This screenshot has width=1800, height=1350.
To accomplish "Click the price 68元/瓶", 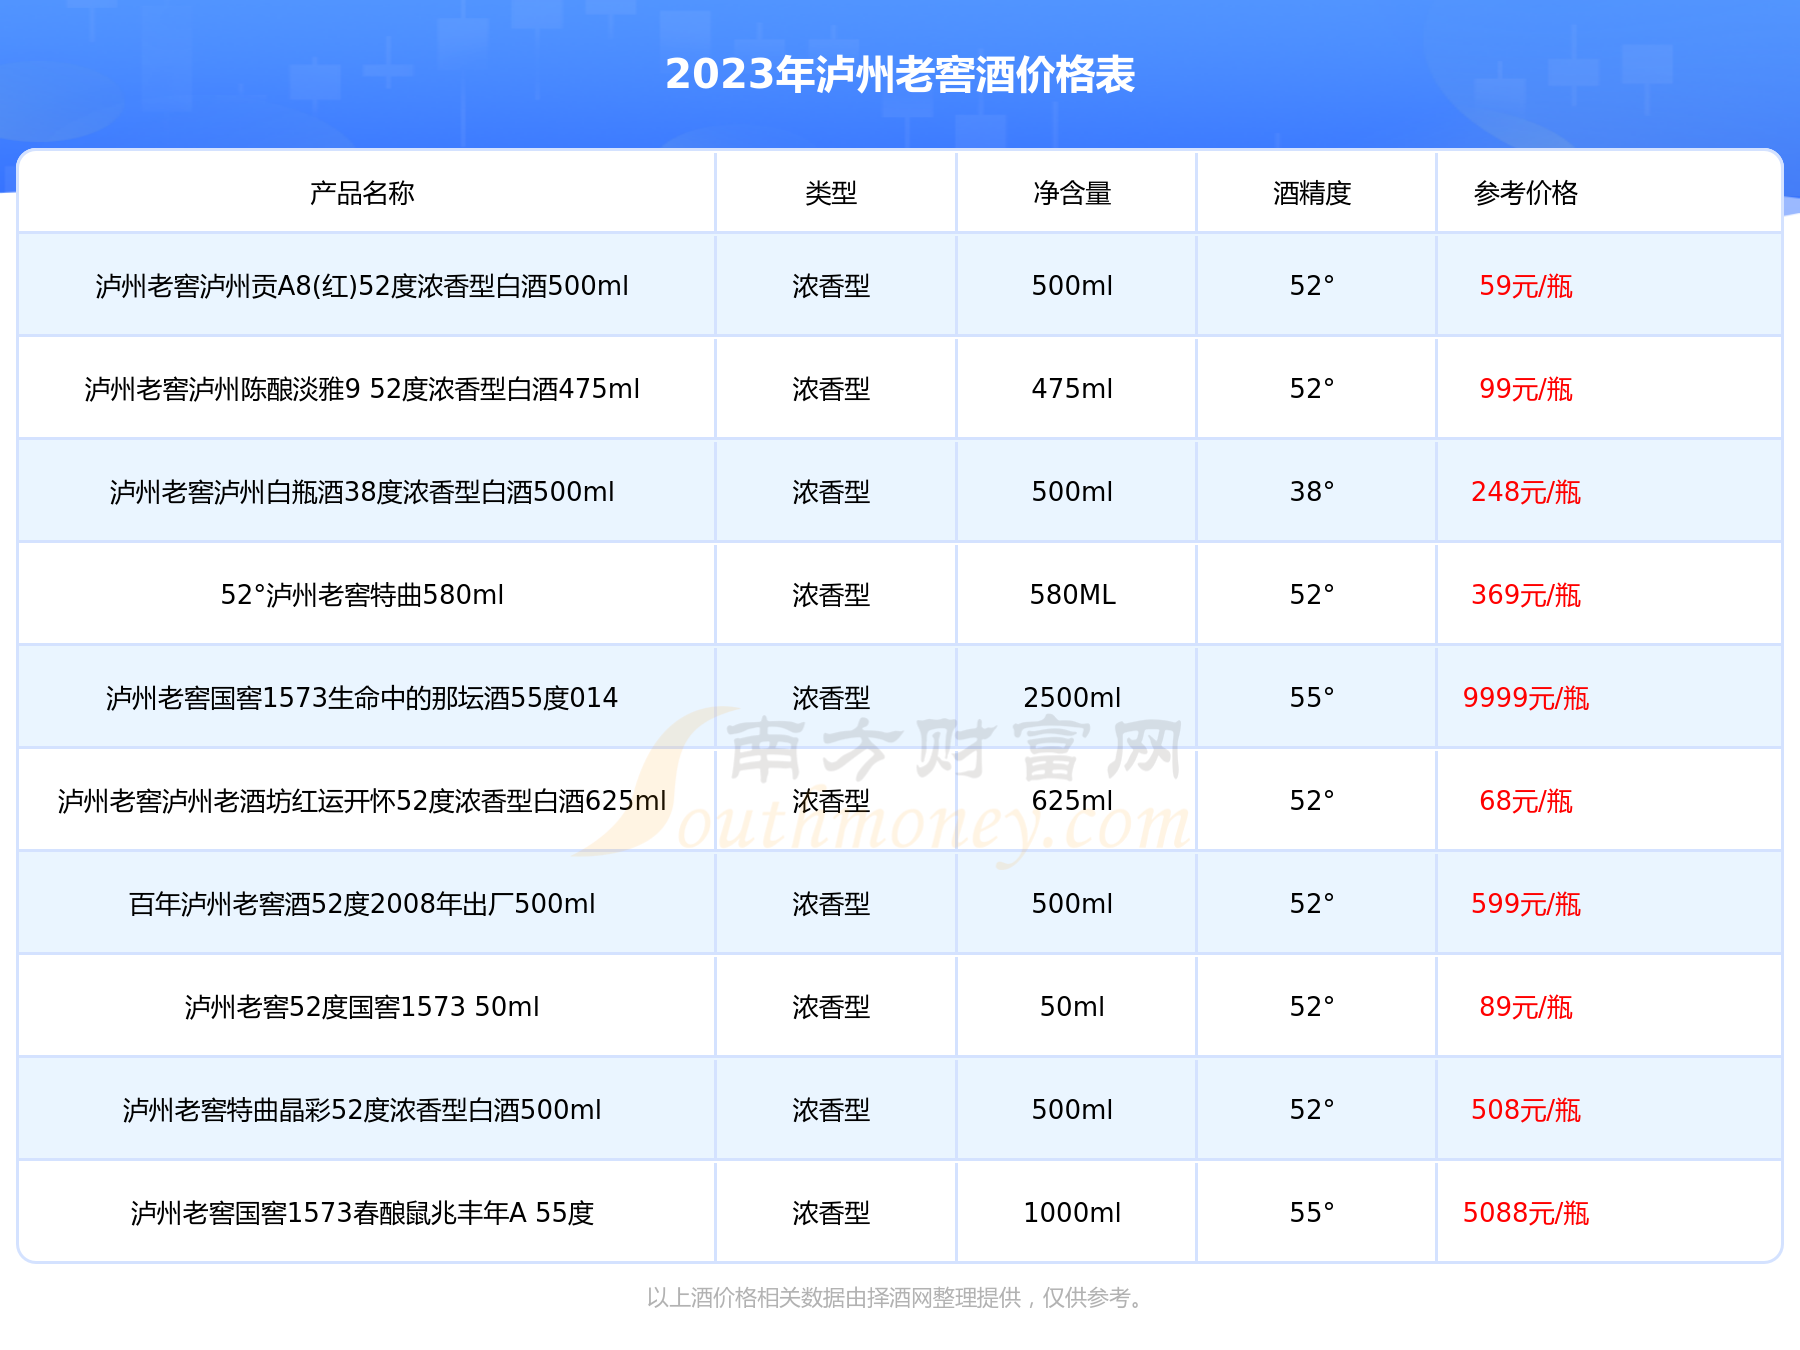I will click(x=1526, y=801).
